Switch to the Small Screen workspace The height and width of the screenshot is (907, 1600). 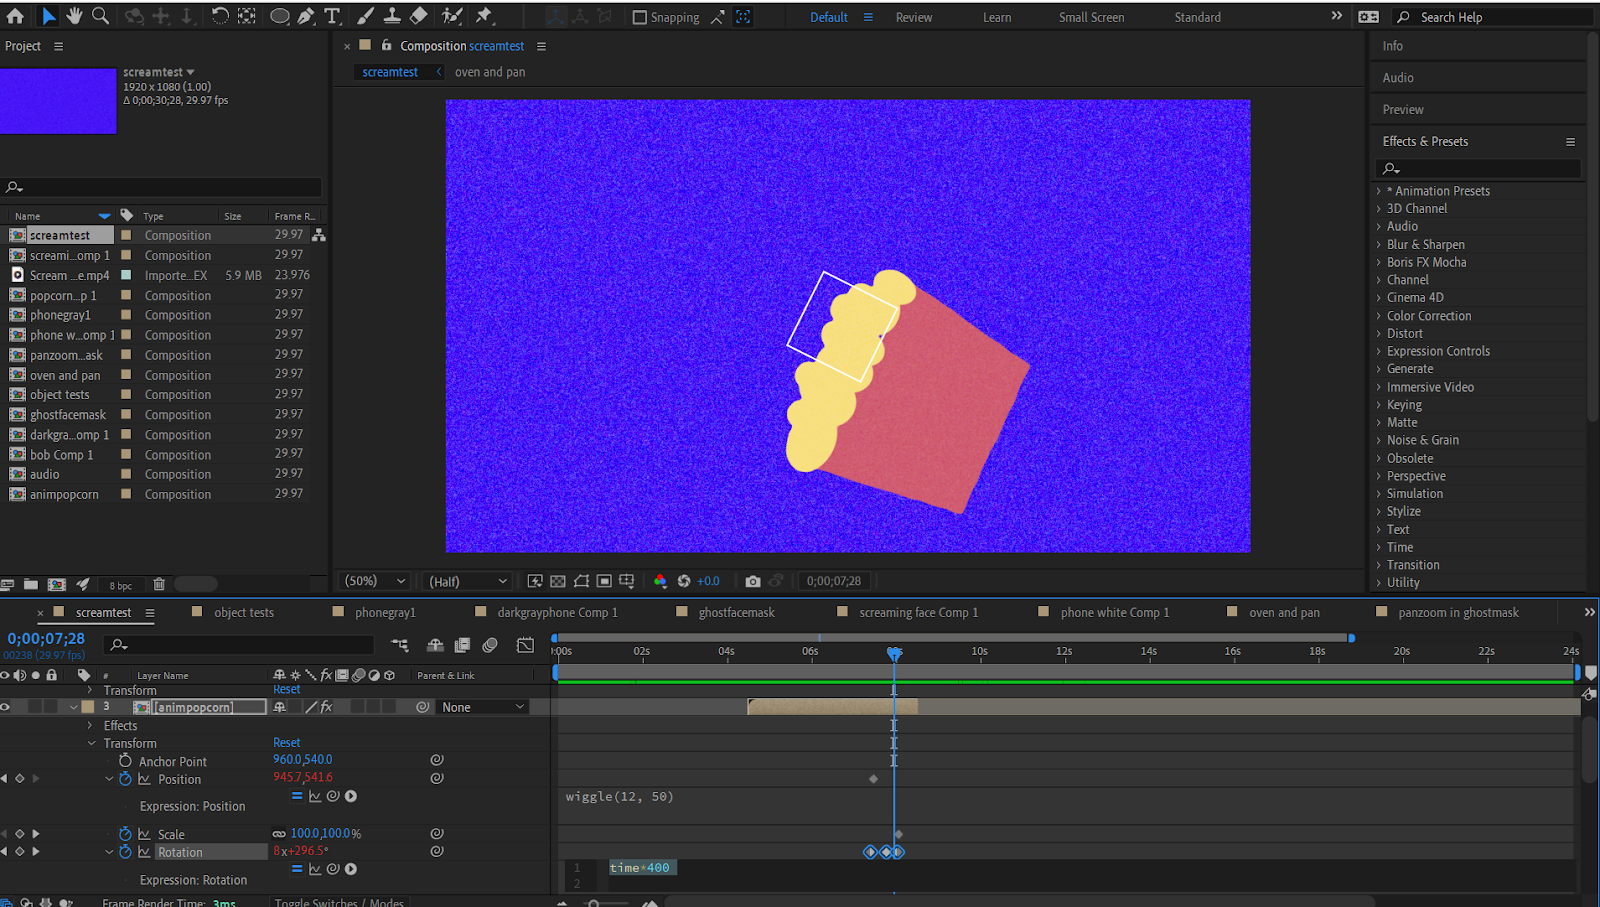tap(1091, 17)
